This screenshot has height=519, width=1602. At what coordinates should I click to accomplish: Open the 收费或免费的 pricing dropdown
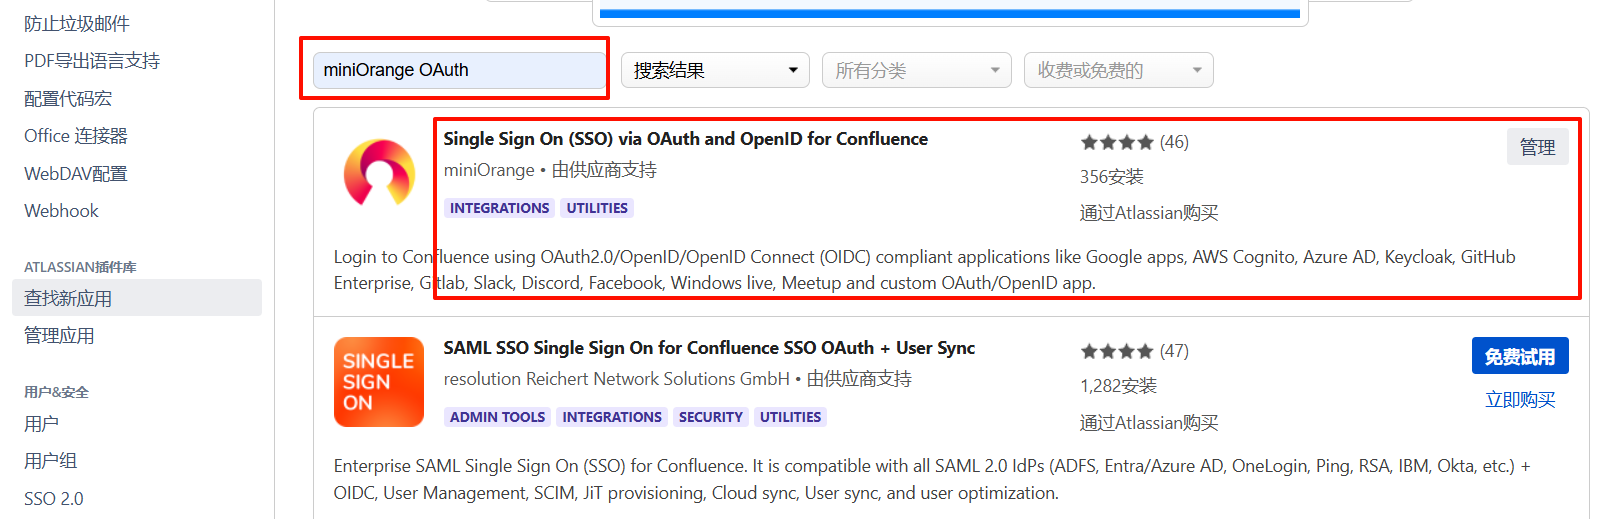click(1118, 70)
